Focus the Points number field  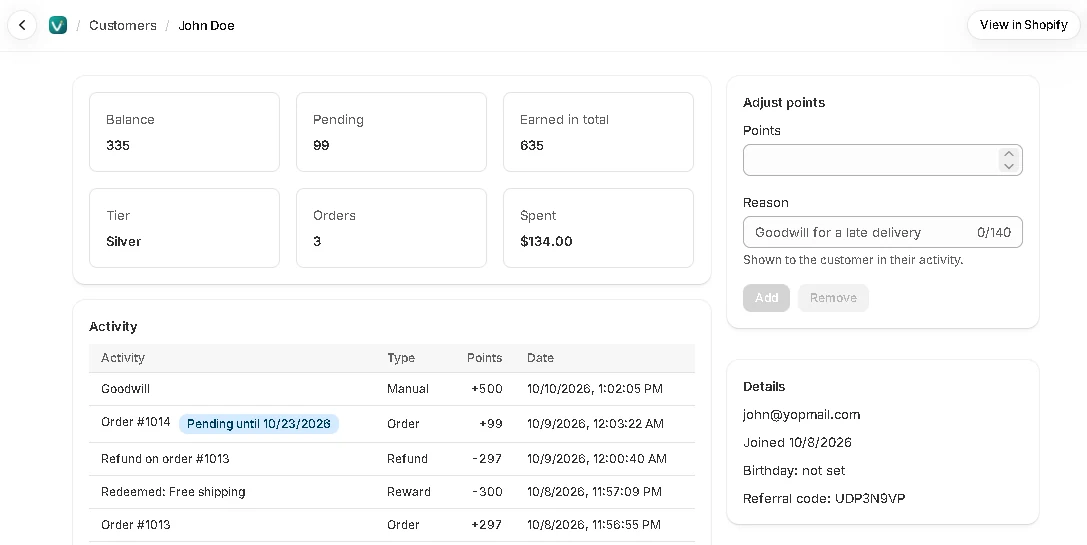(x=882, y=160)
